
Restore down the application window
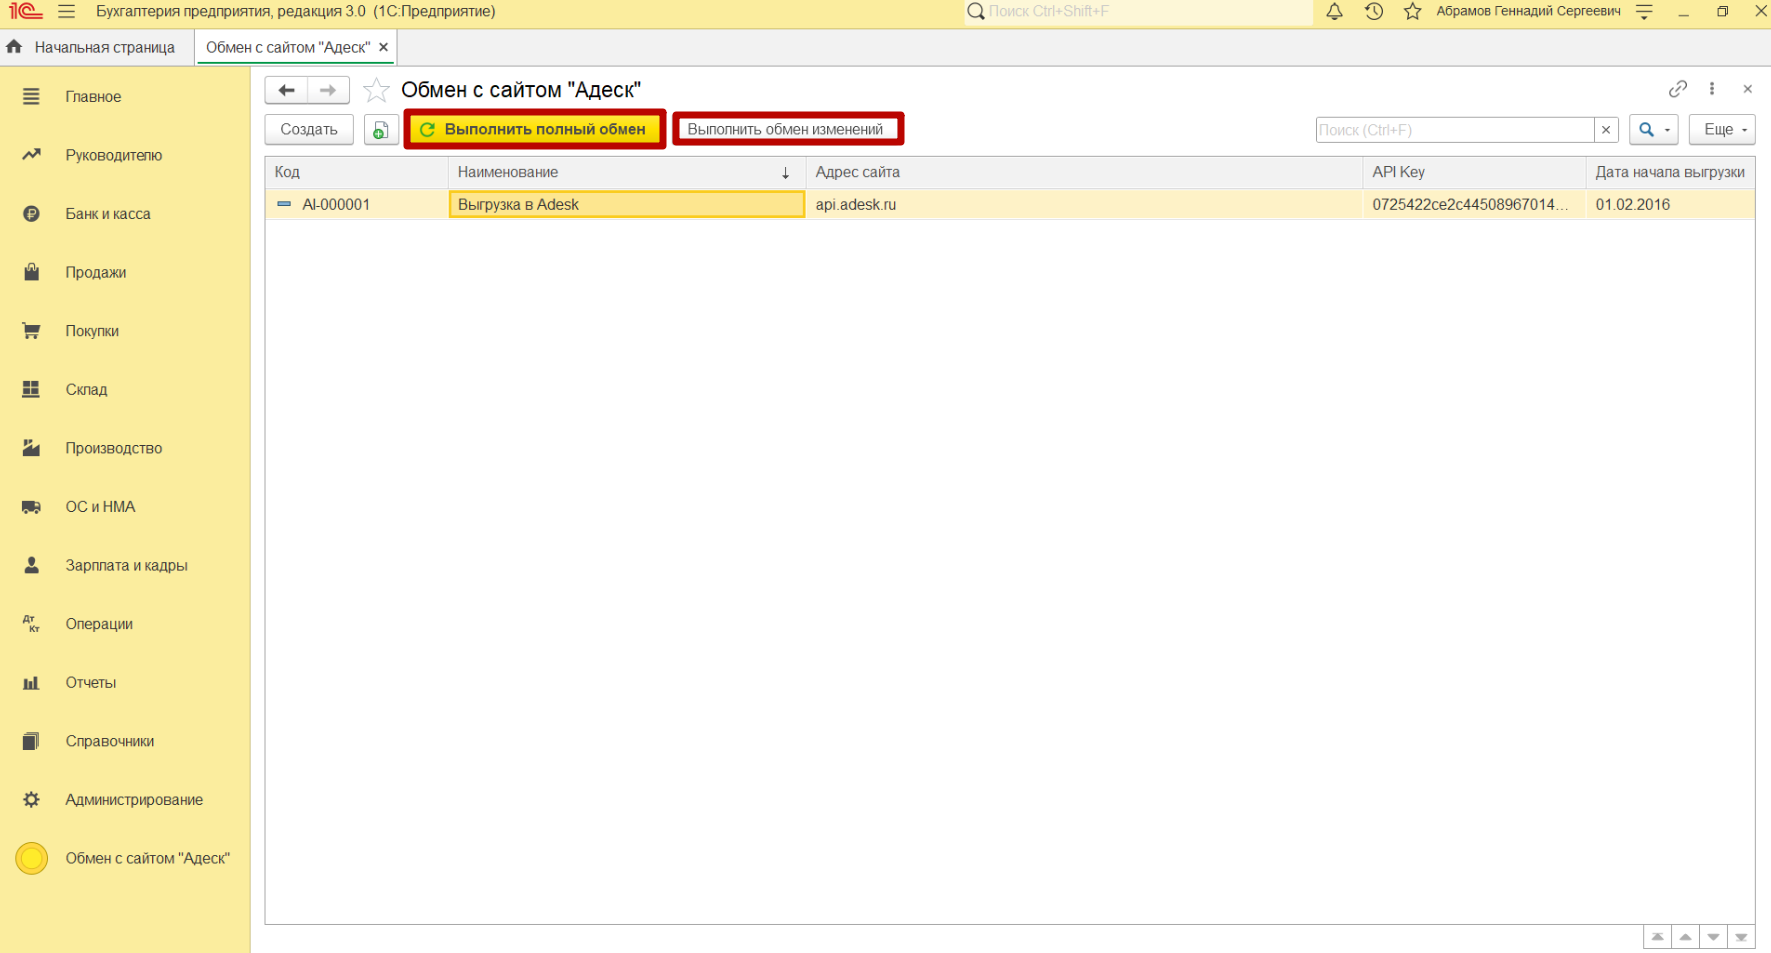pyautogui.click(x=1722, y=12)
